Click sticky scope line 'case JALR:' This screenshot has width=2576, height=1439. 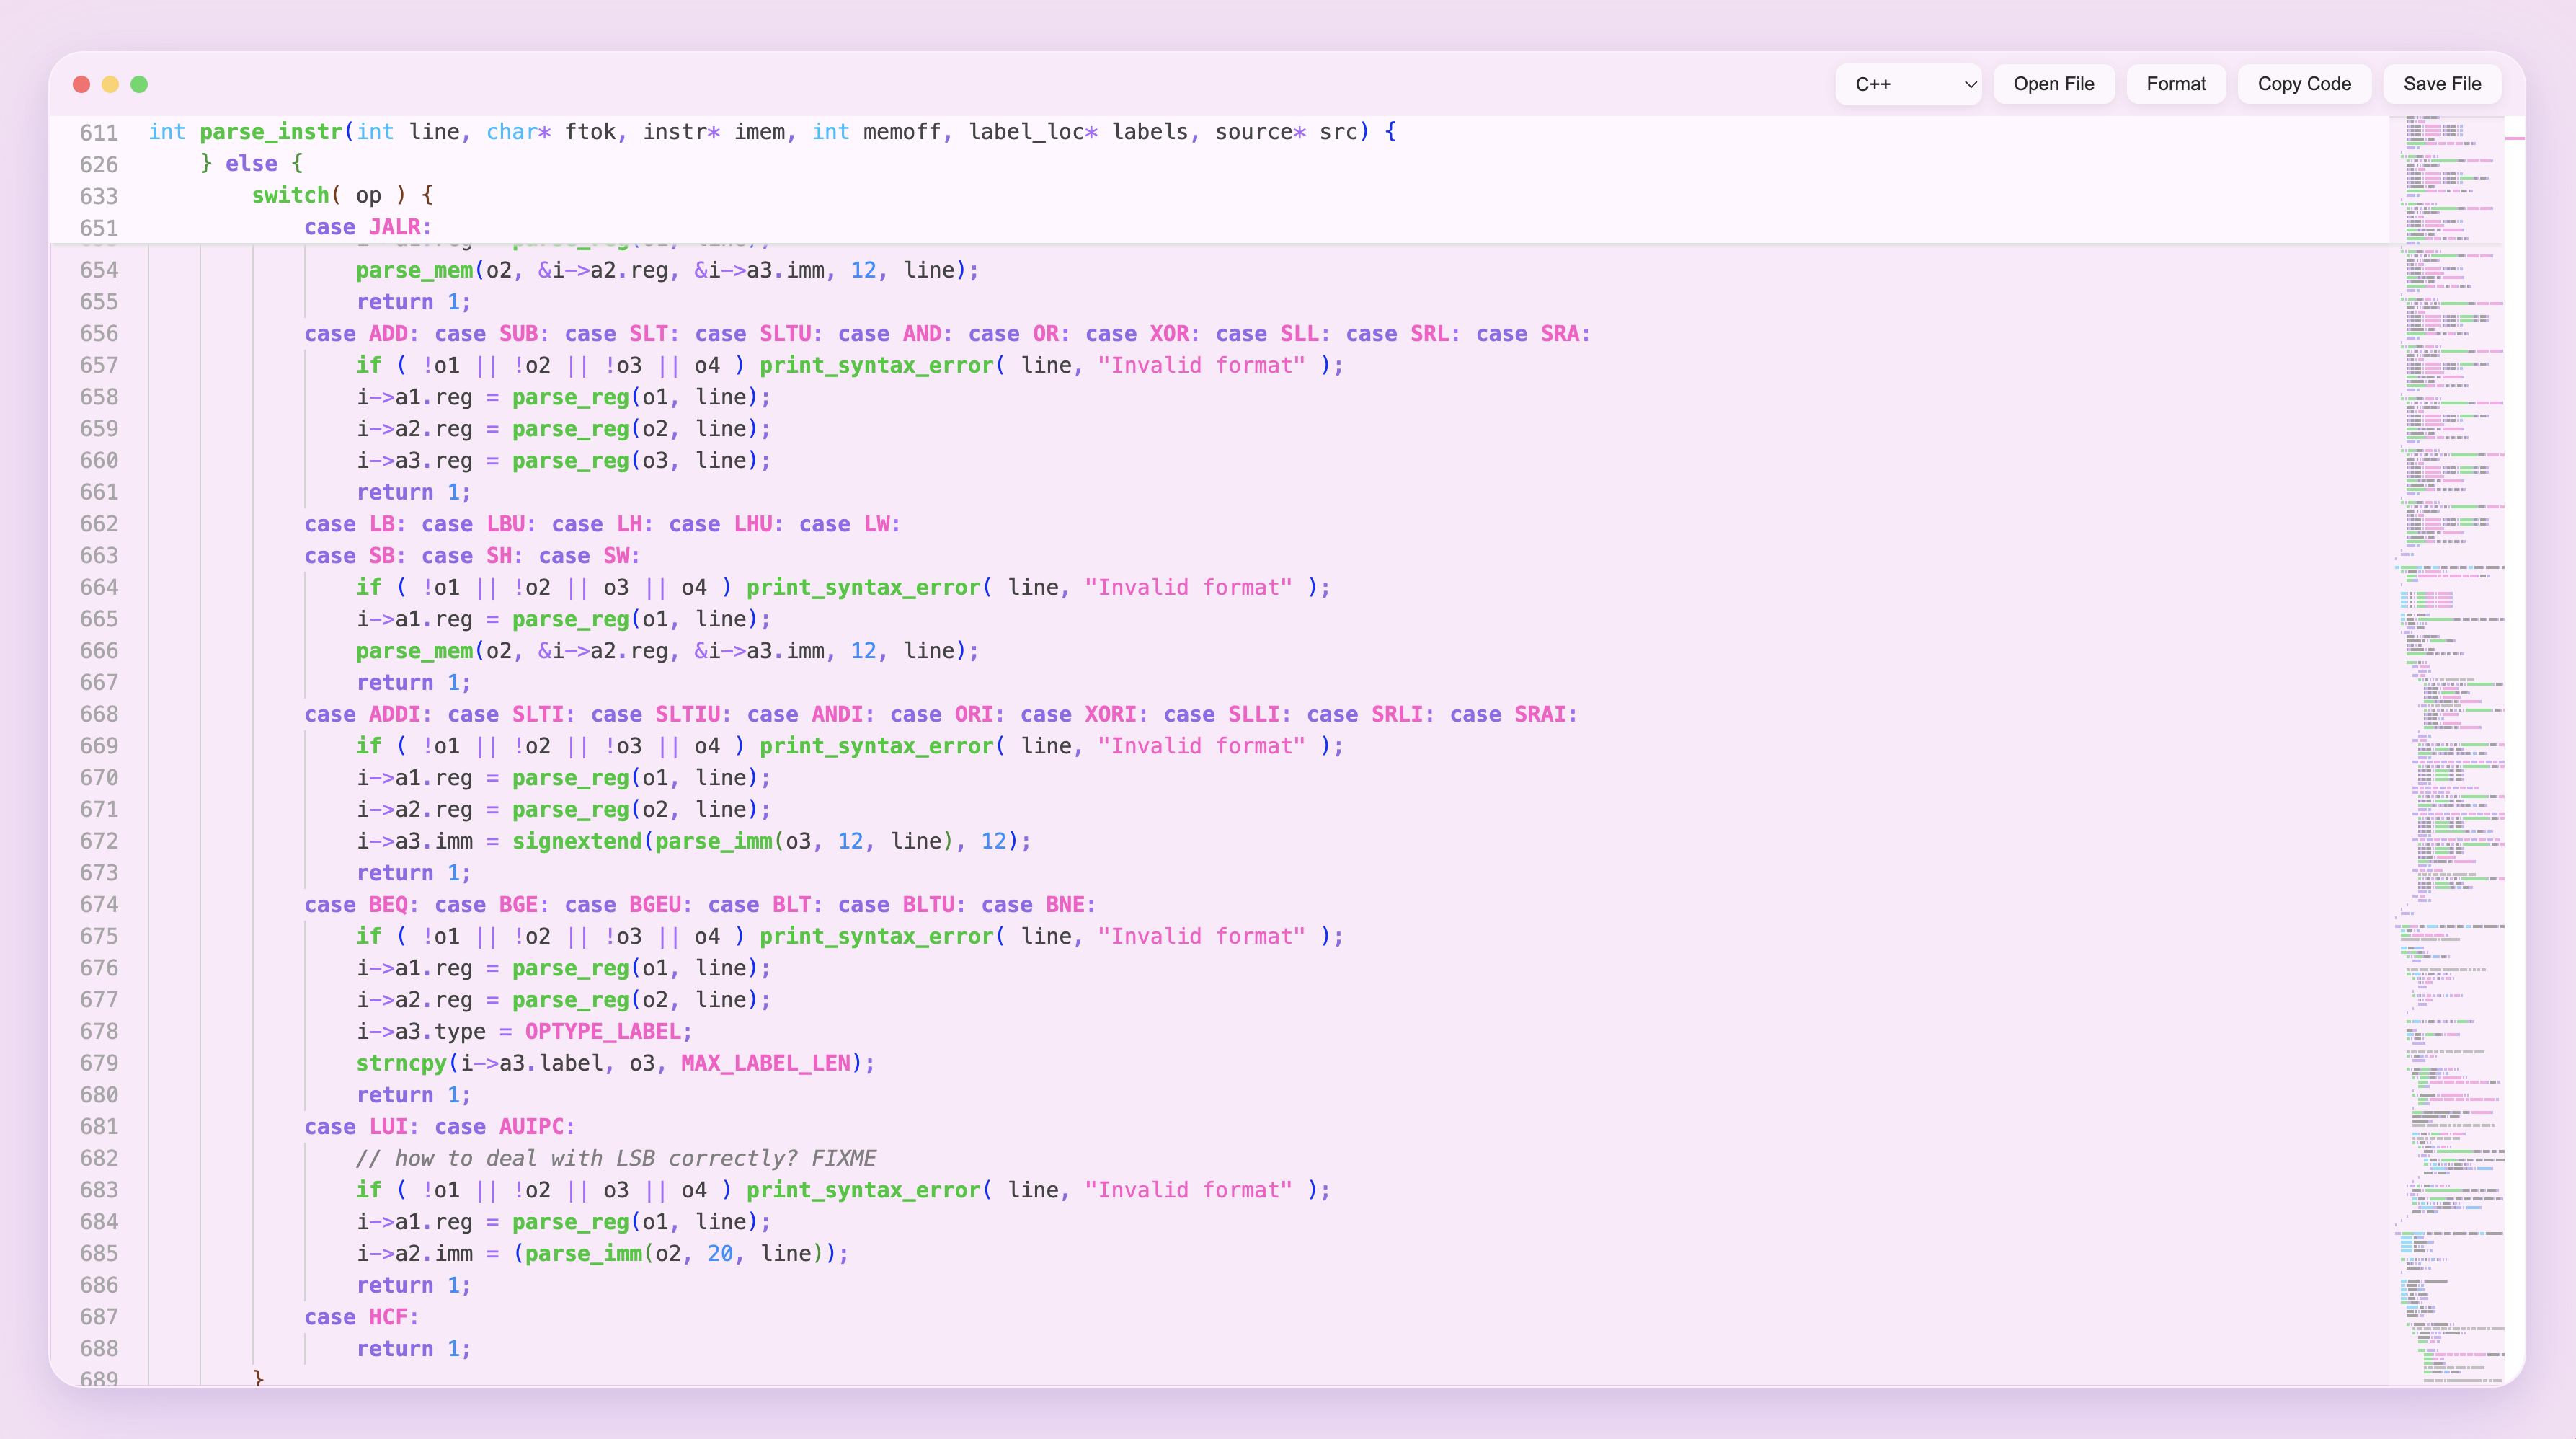pyautogui.click(x=368, y=227)
